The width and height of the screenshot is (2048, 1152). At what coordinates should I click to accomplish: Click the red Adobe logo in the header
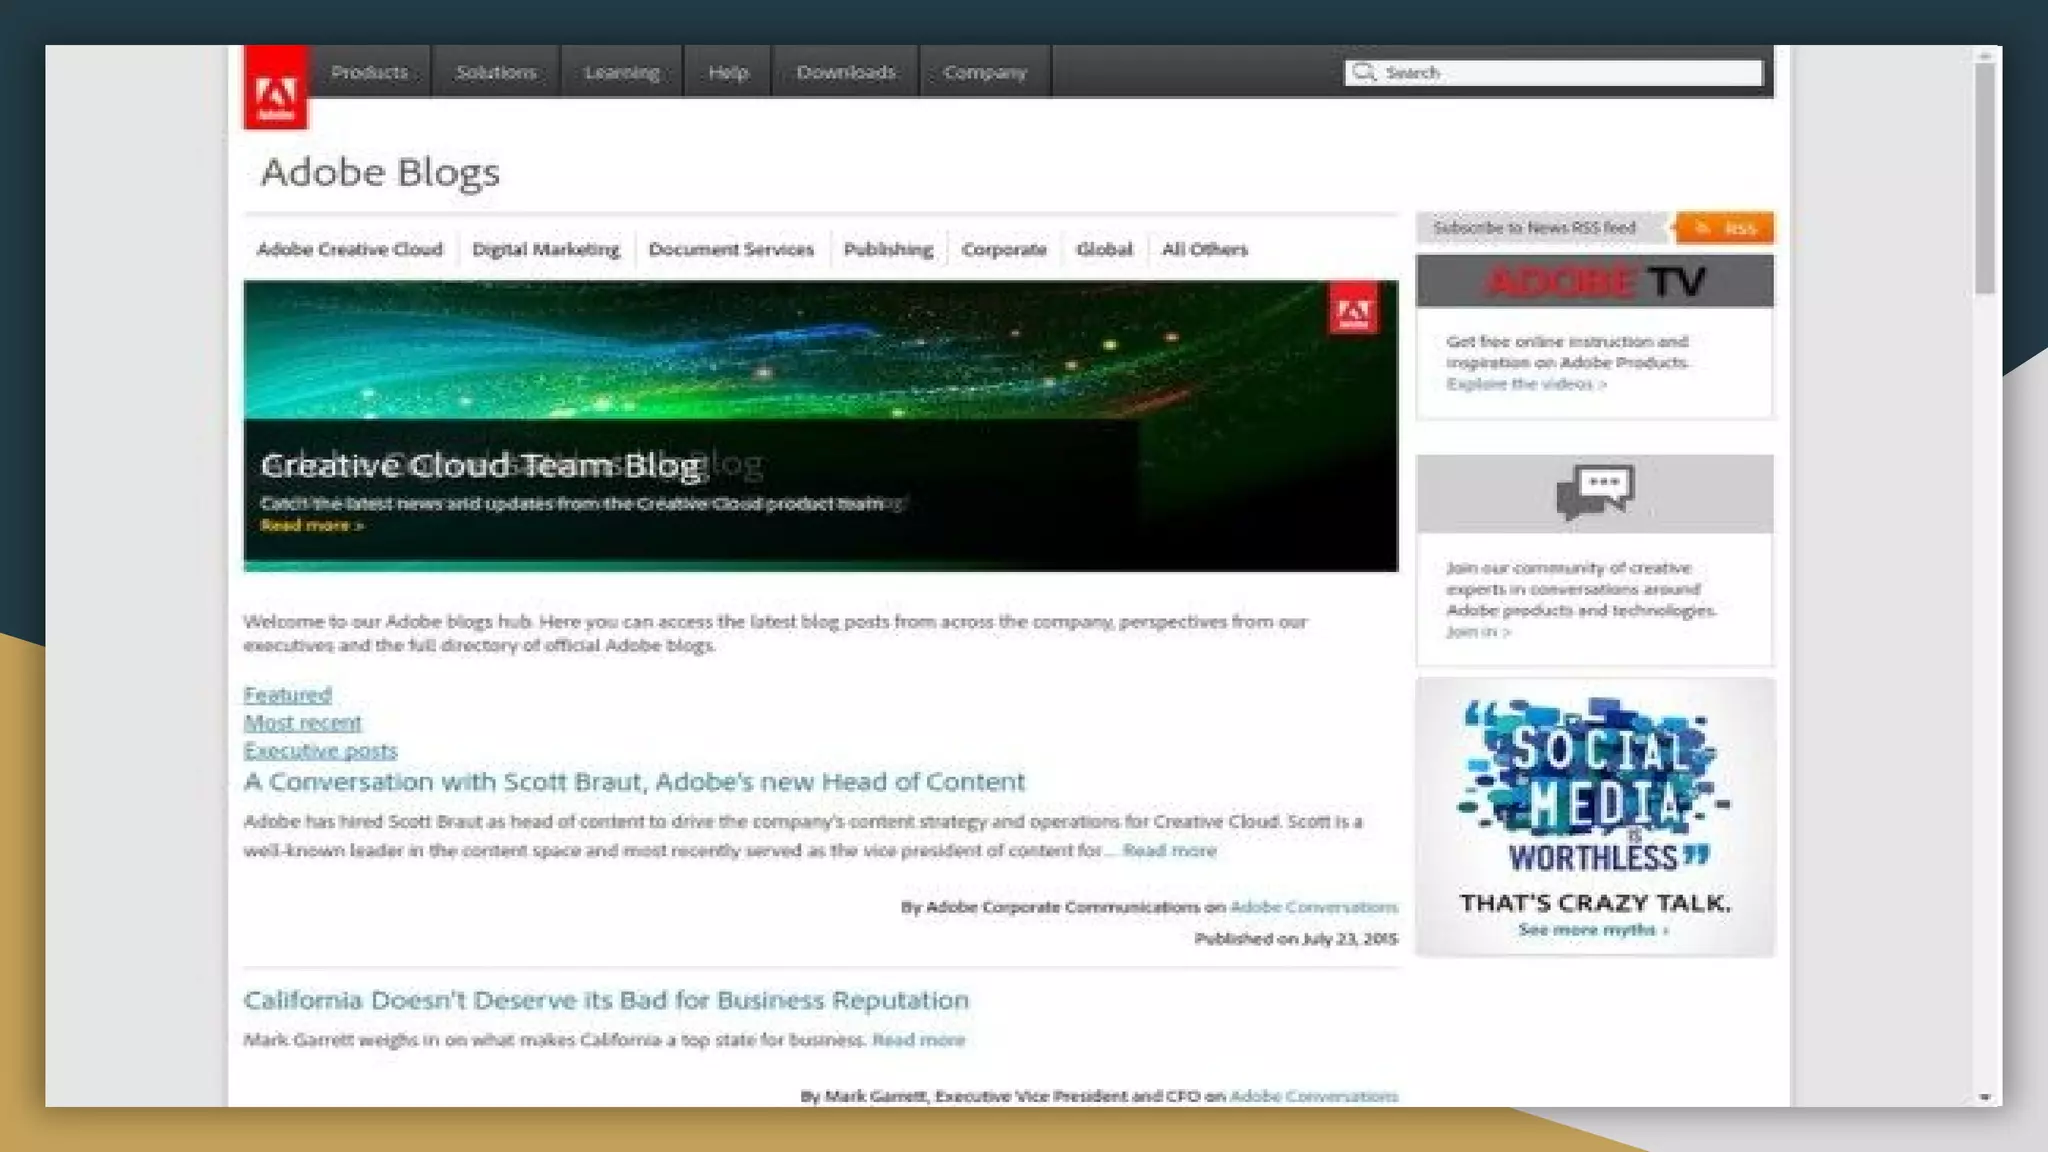click(276, 89)
